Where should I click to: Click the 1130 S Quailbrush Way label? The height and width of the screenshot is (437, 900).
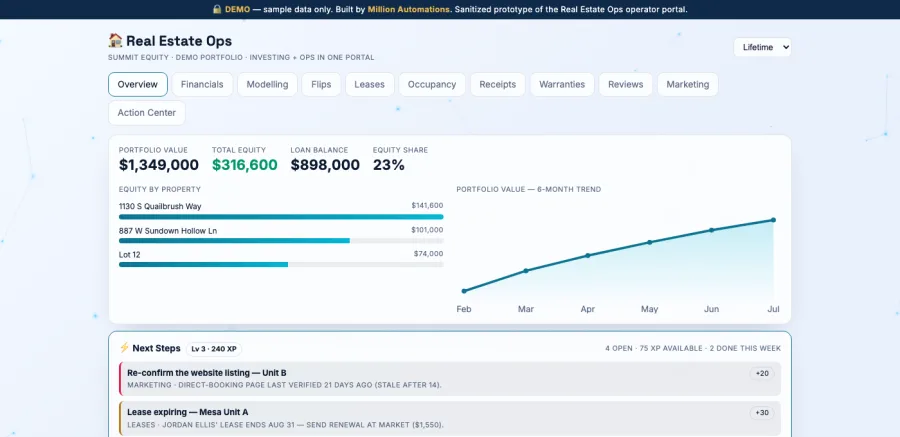click(x=160, y=206)
